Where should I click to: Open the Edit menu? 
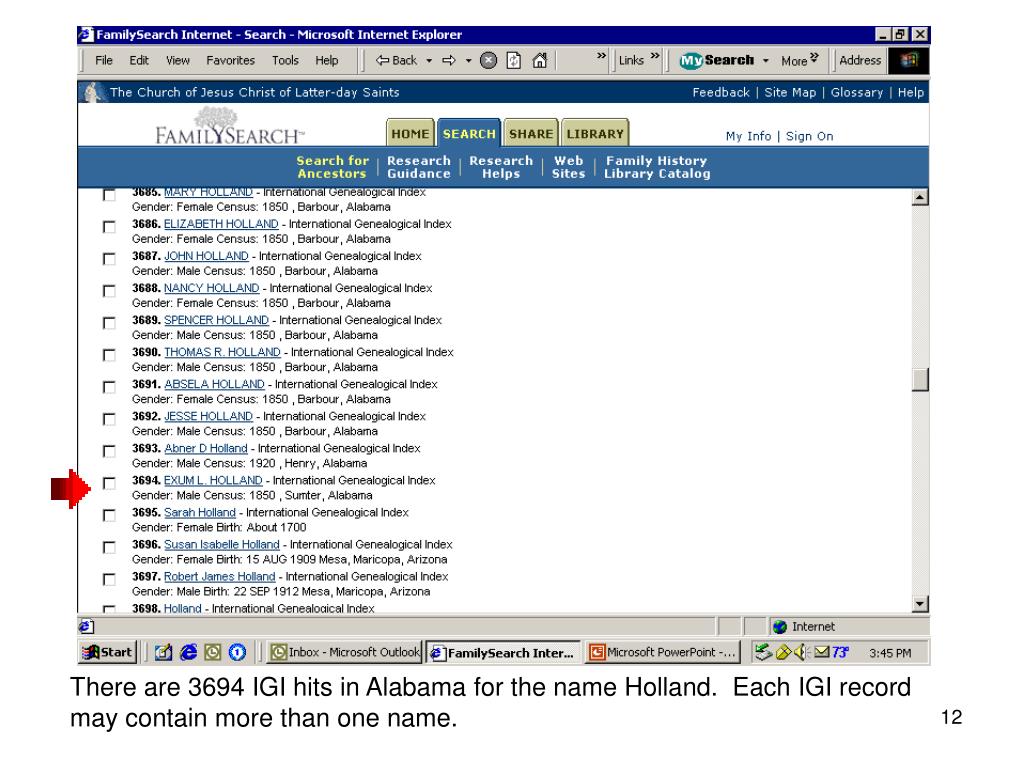pos(138,61)
